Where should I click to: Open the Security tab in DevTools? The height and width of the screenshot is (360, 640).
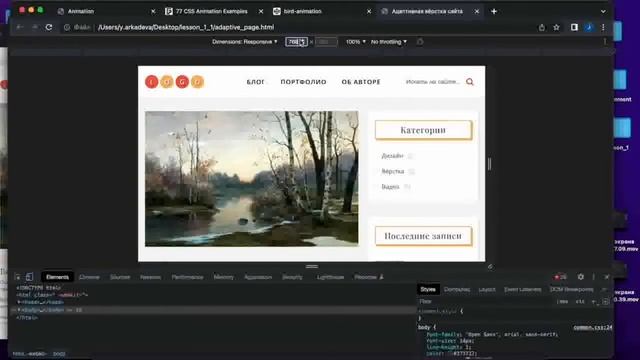[292, 277]
